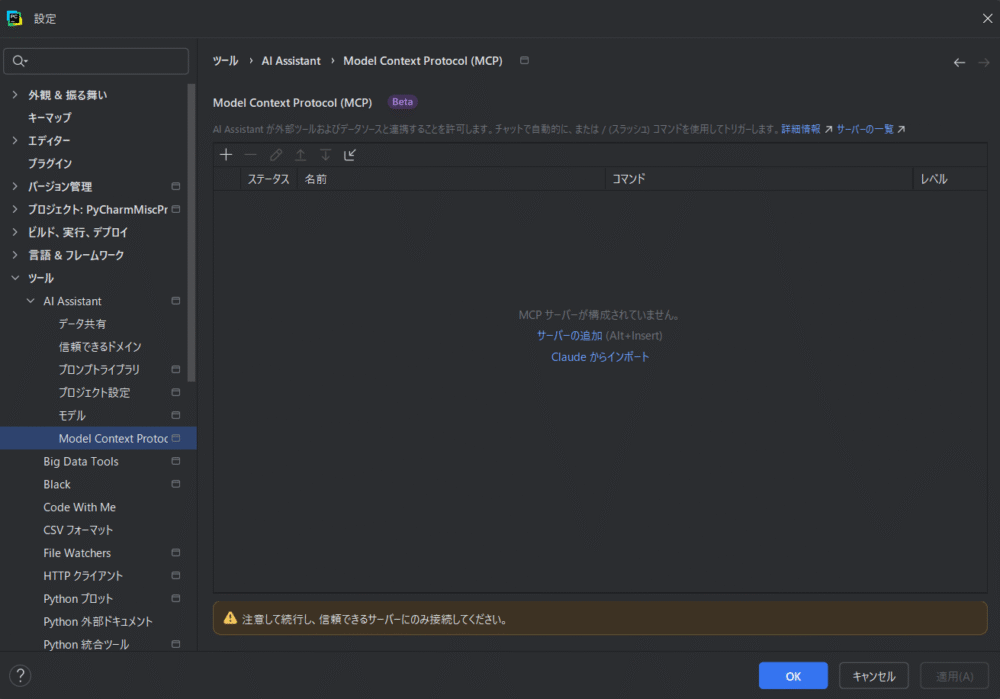Open the サーバーの一覧 link
The height and width of the screenshot is (699, 1000).
(x=865, y=129)
